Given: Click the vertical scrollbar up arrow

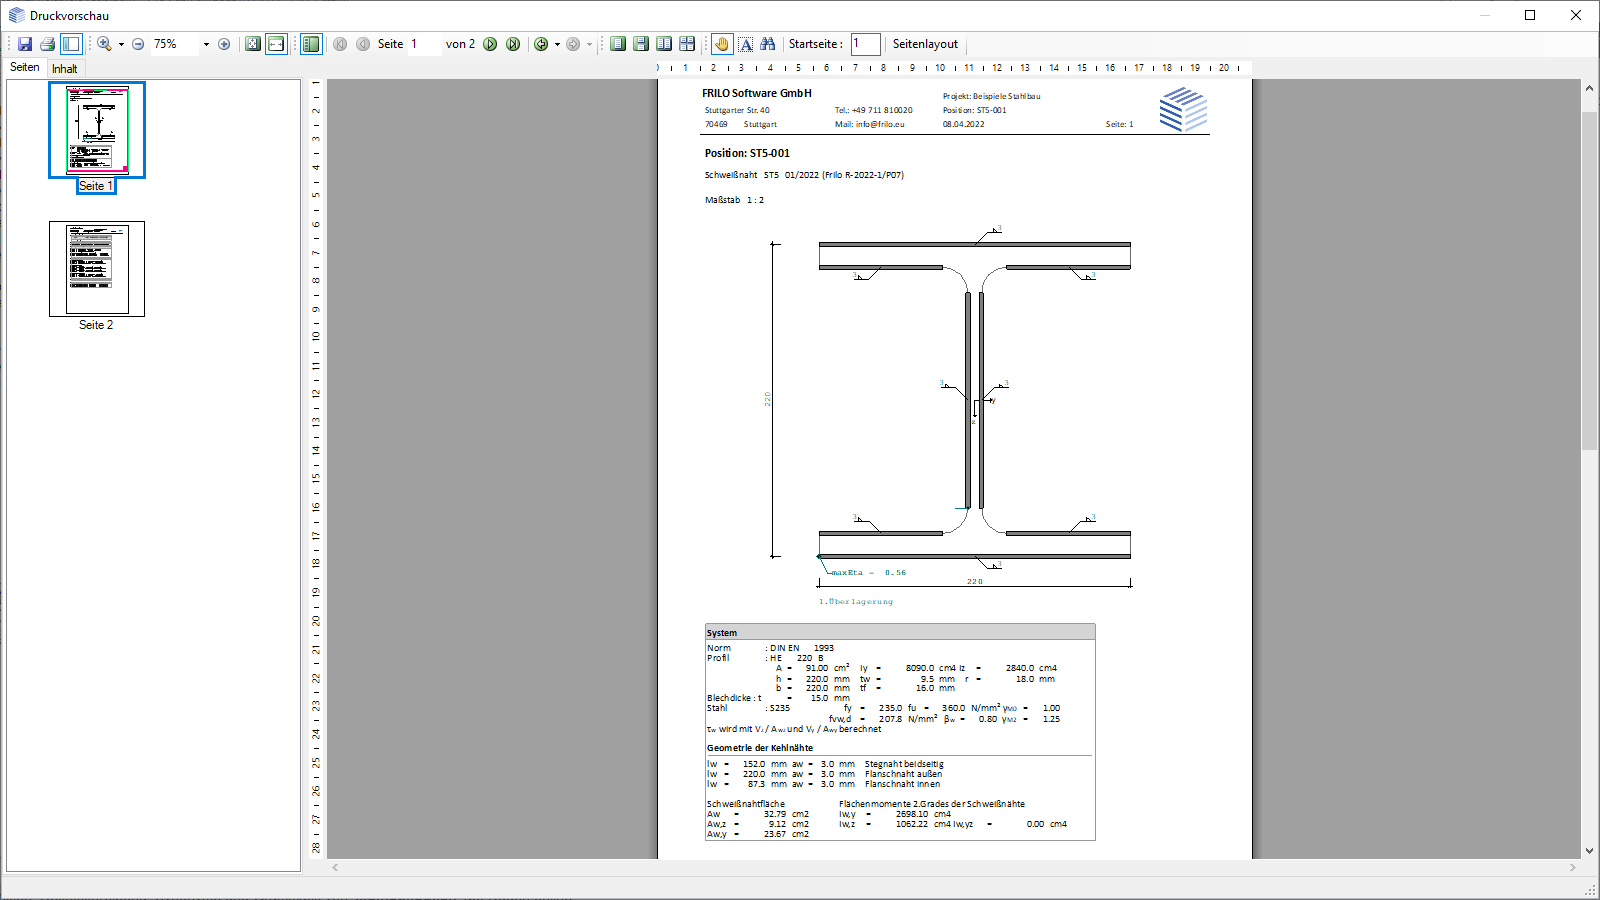Looking at the screenshot, I should (1589, 88).
